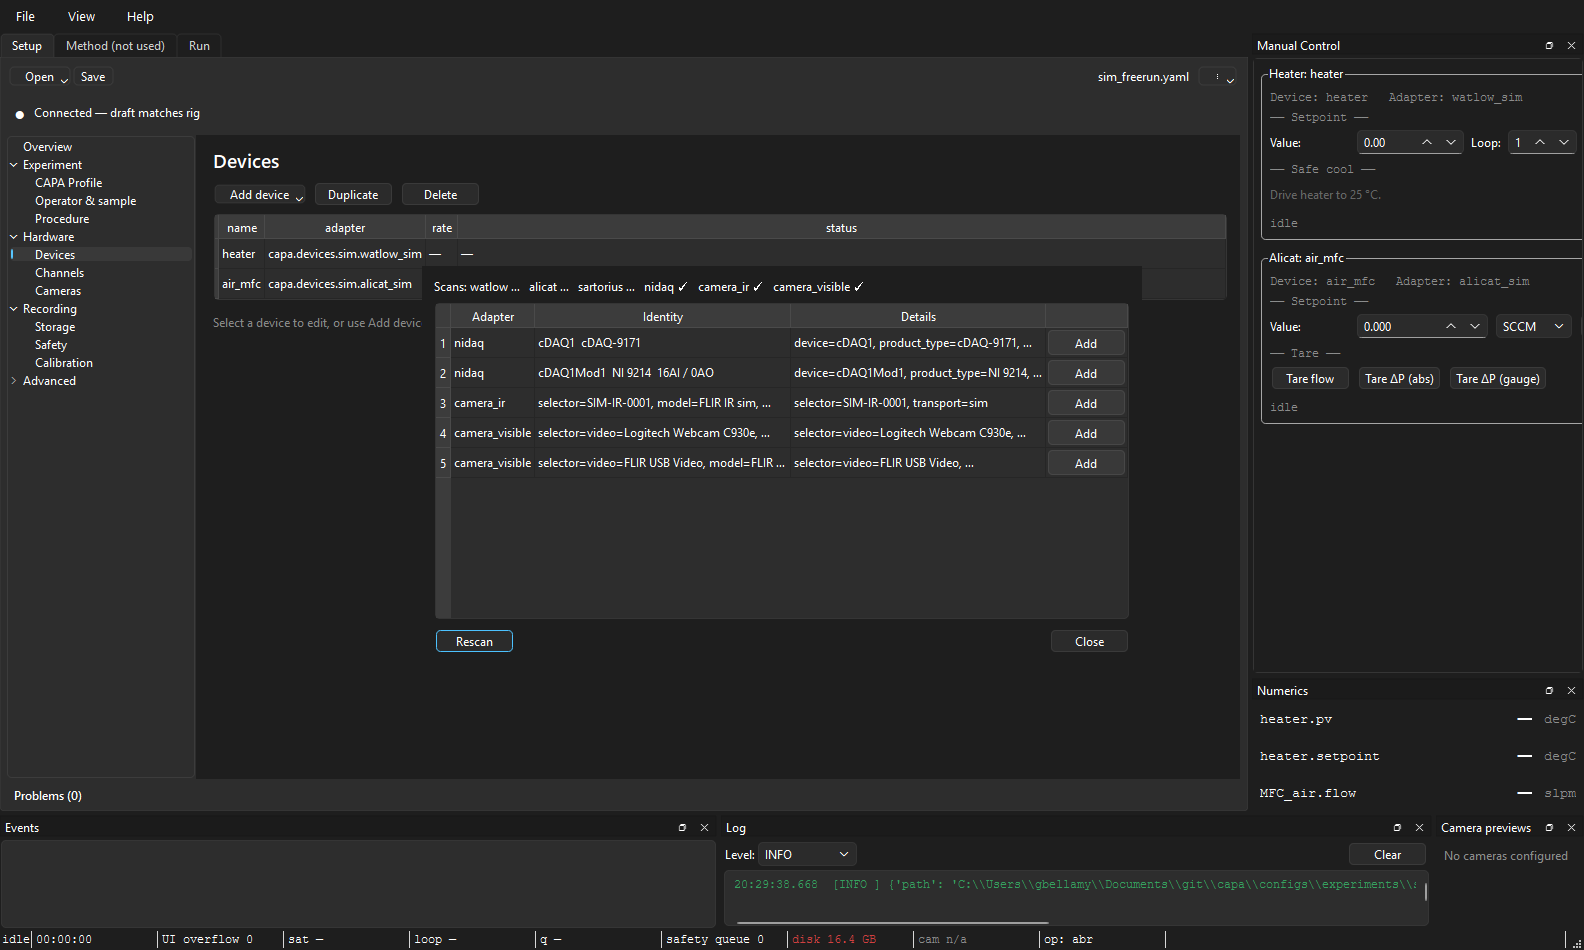Decrease heater Loop number
The height and width of the screenshot is (950, 1584).
1564,143
